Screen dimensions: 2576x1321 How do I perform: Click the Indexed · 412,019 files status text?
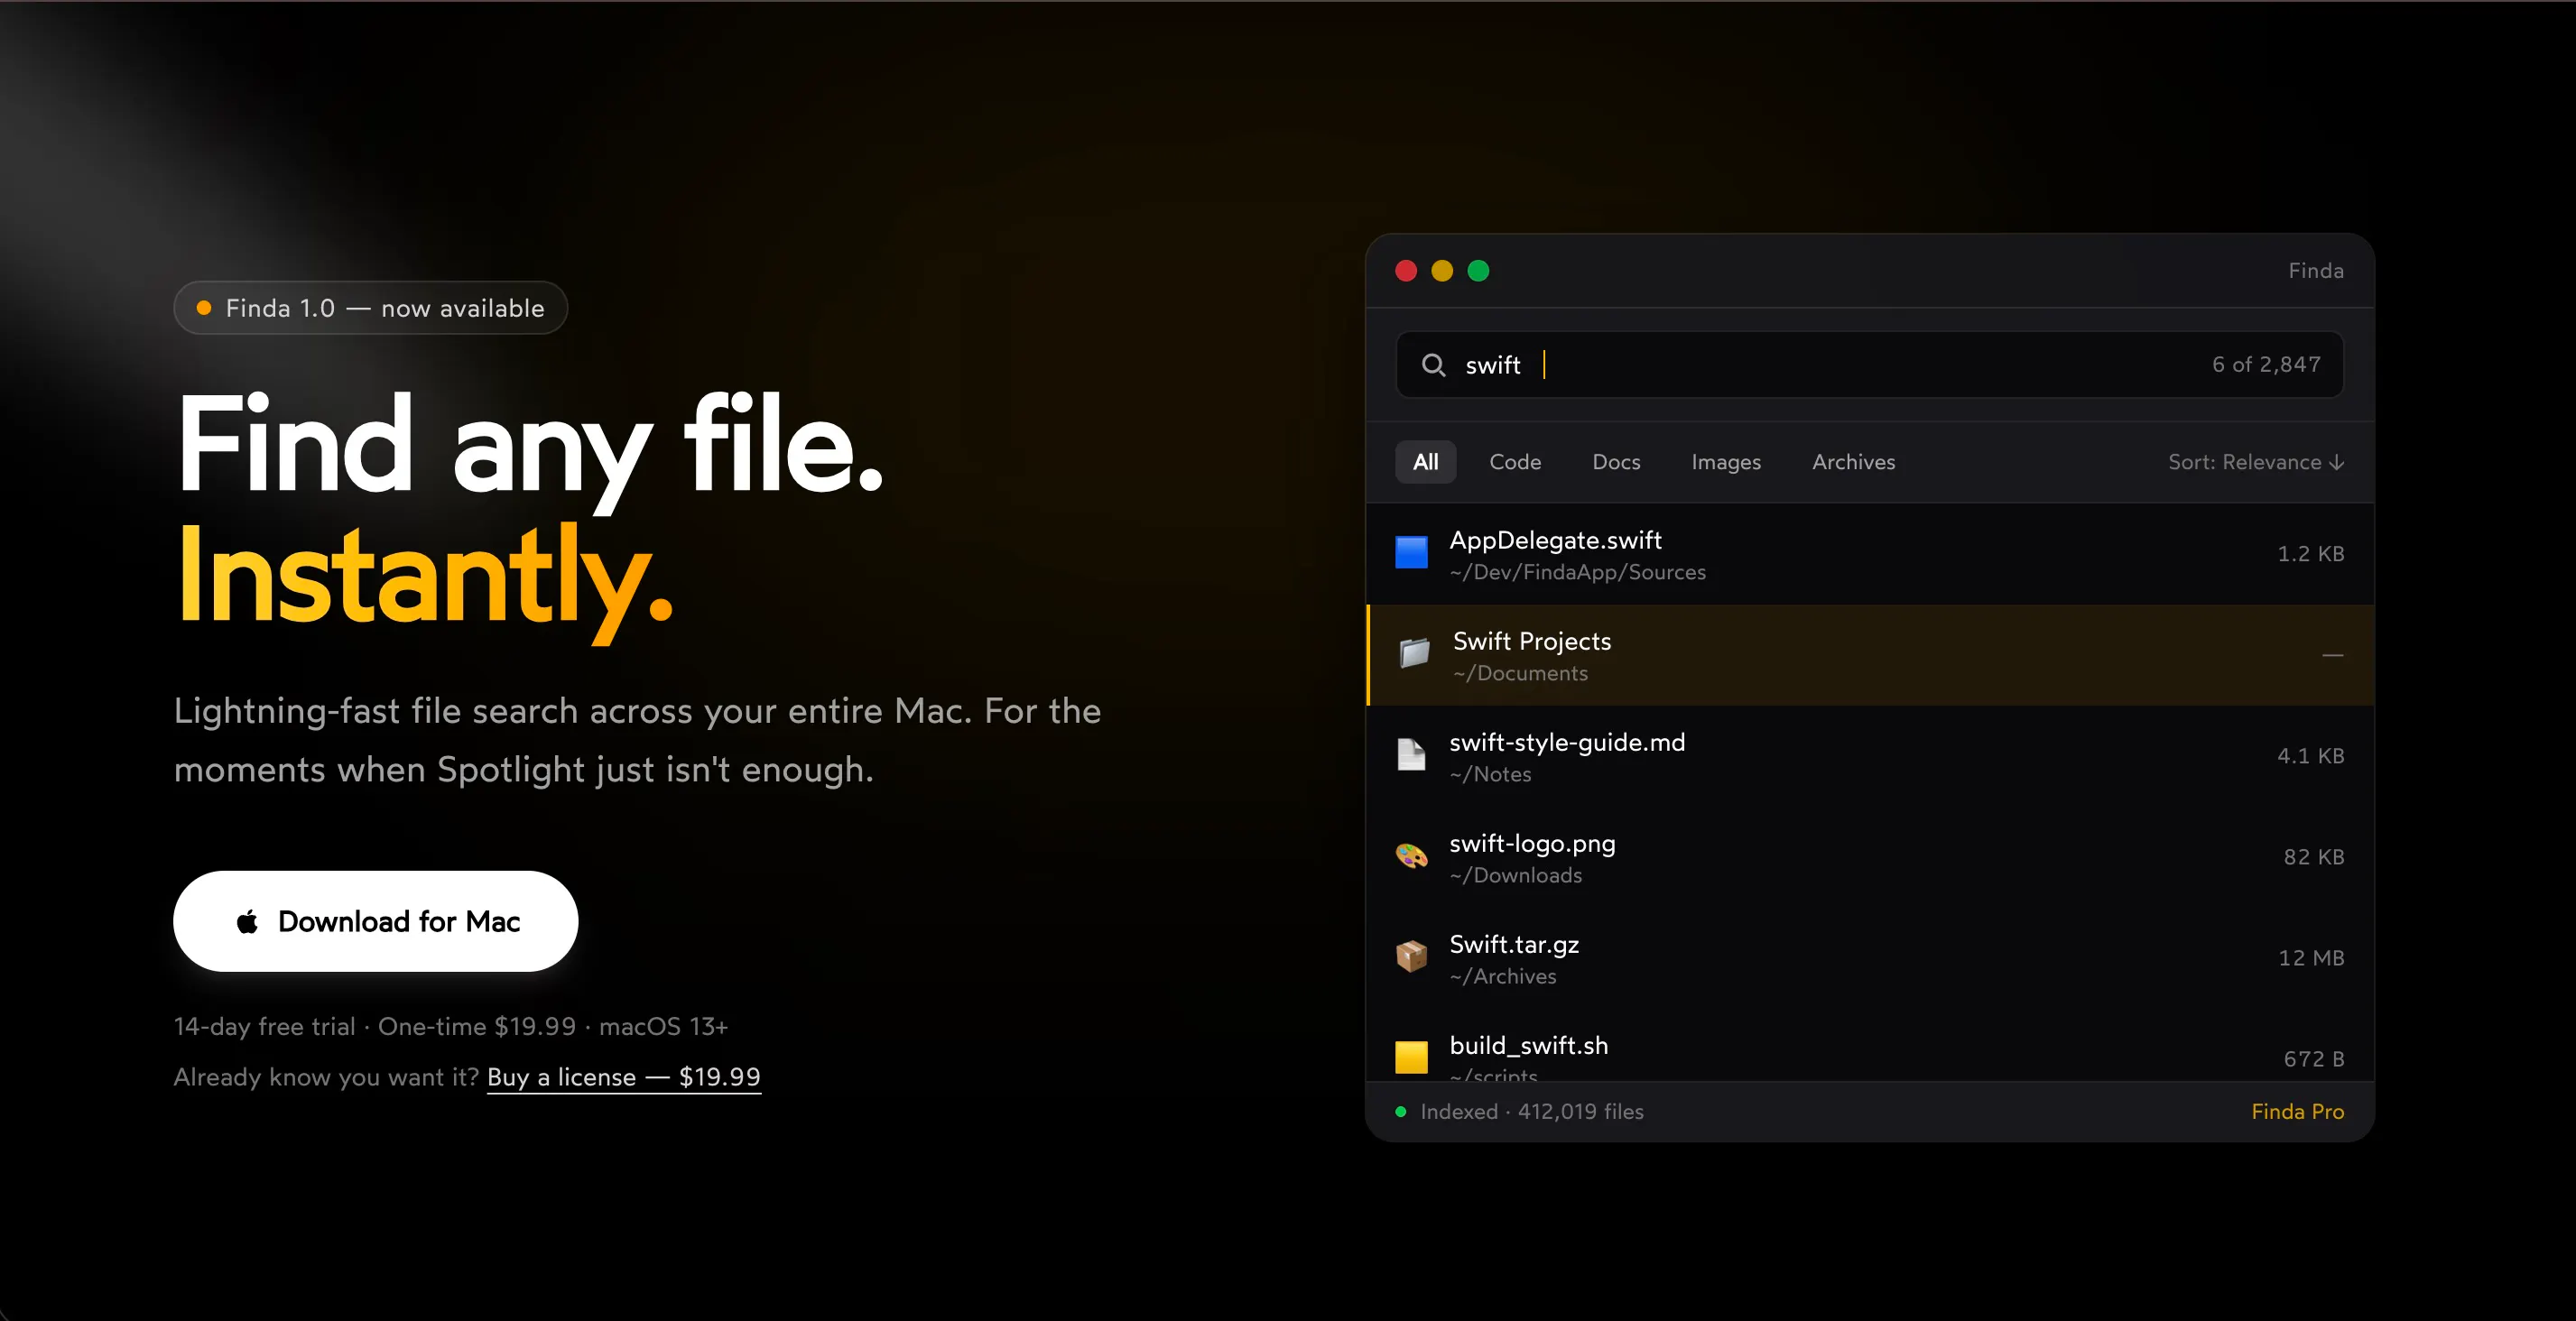click(1531, 1112)
